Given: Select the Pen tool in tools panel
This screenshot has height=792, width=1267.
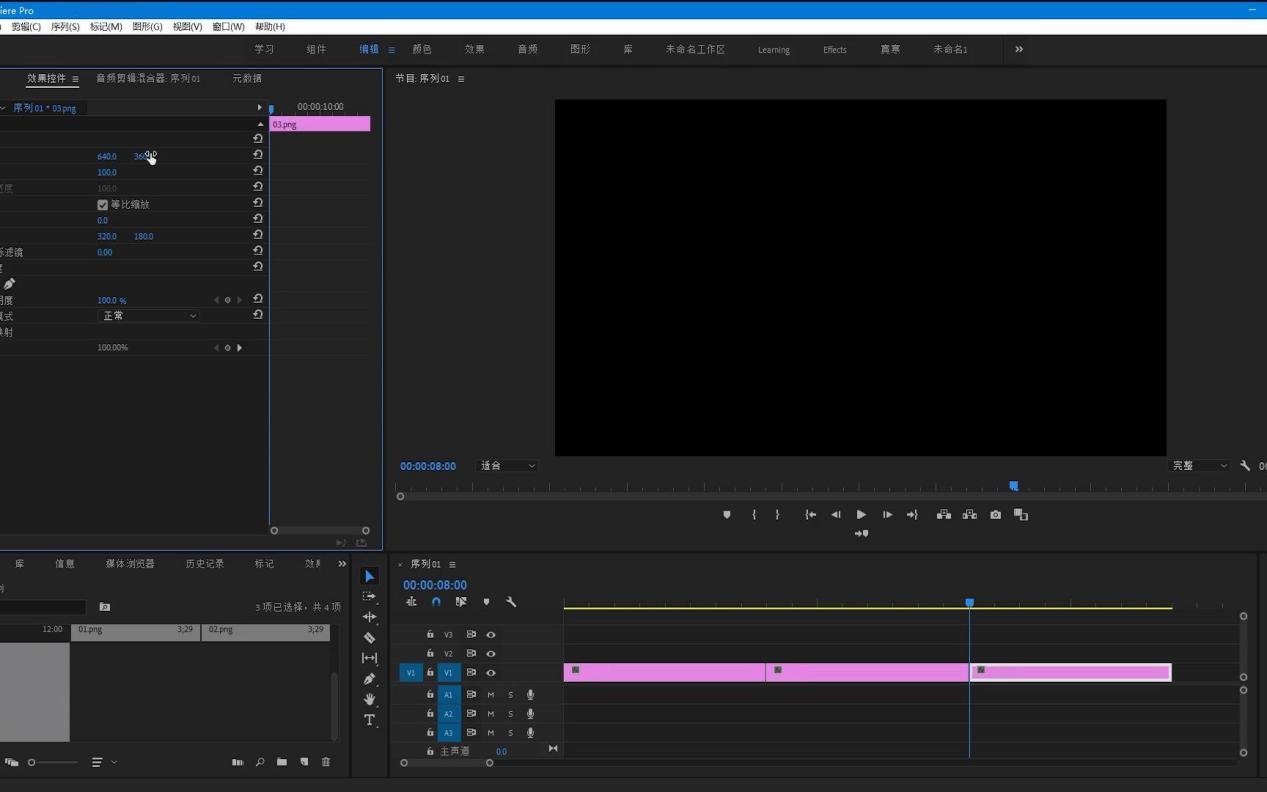Looking at the screenshot, I should click(x=369, y=679).
